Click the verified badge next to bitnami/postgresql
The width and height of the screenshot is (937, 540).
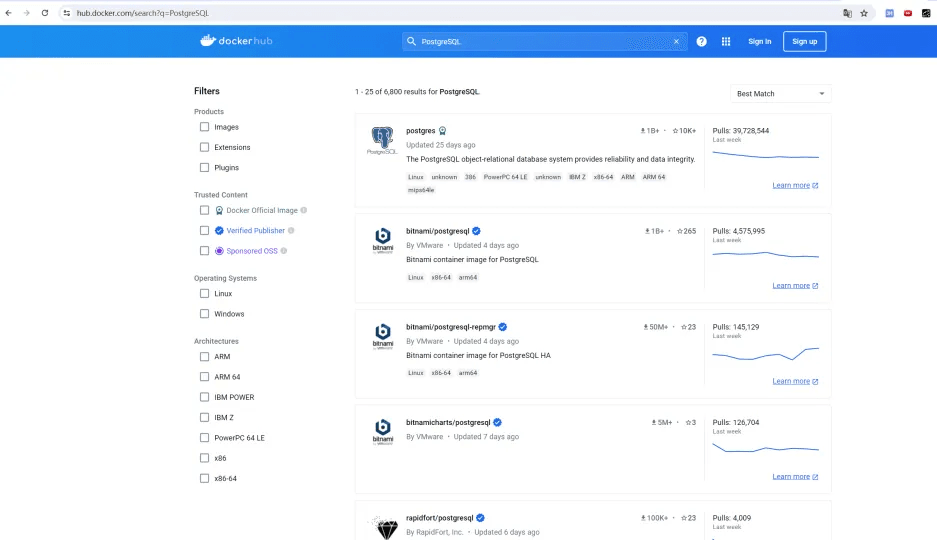click(476, 231)
